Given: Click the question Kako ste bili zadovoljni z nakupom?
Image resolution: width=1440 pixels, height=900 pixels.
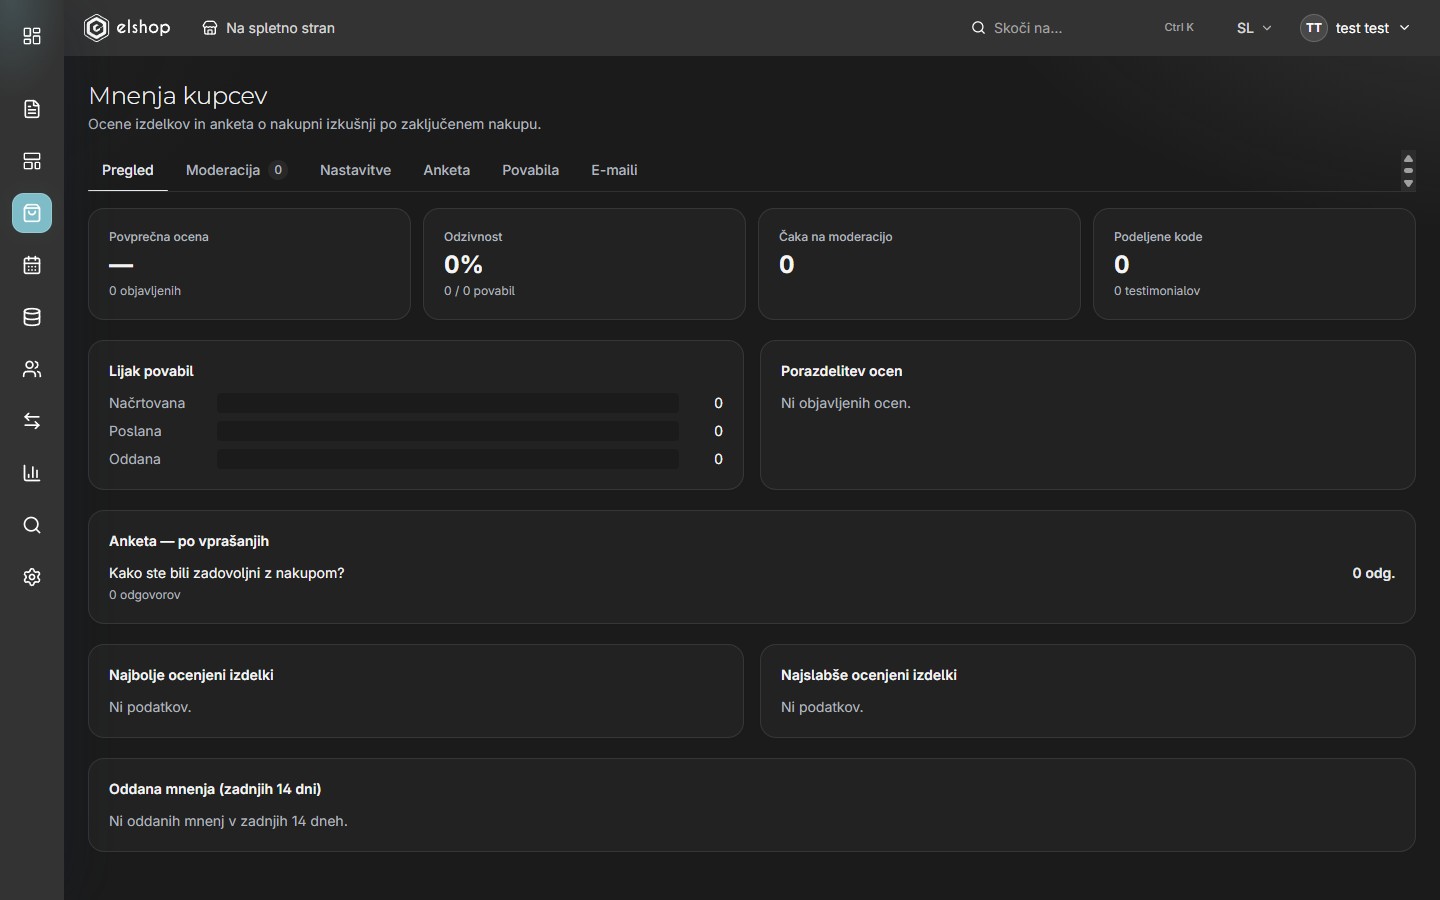Looking at the screenshot, I should [x=227, y=573].
